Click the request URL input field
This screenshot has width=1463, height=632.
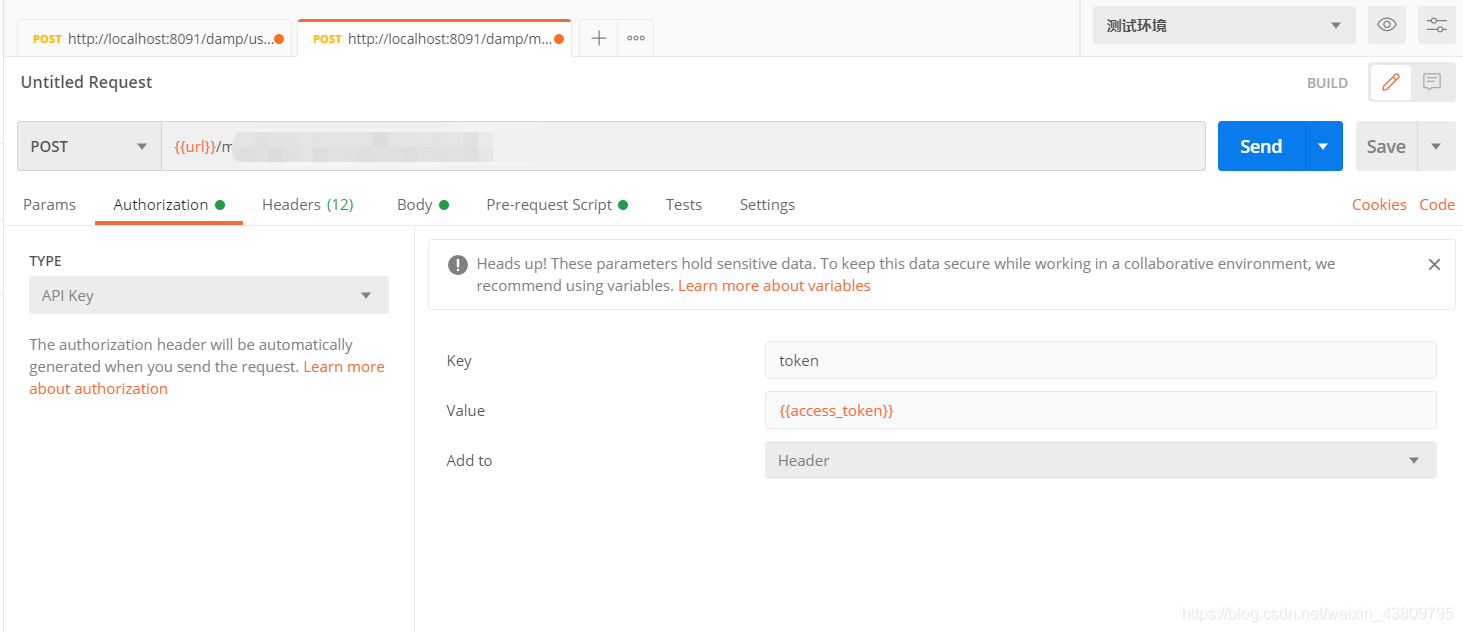point(683,146)
